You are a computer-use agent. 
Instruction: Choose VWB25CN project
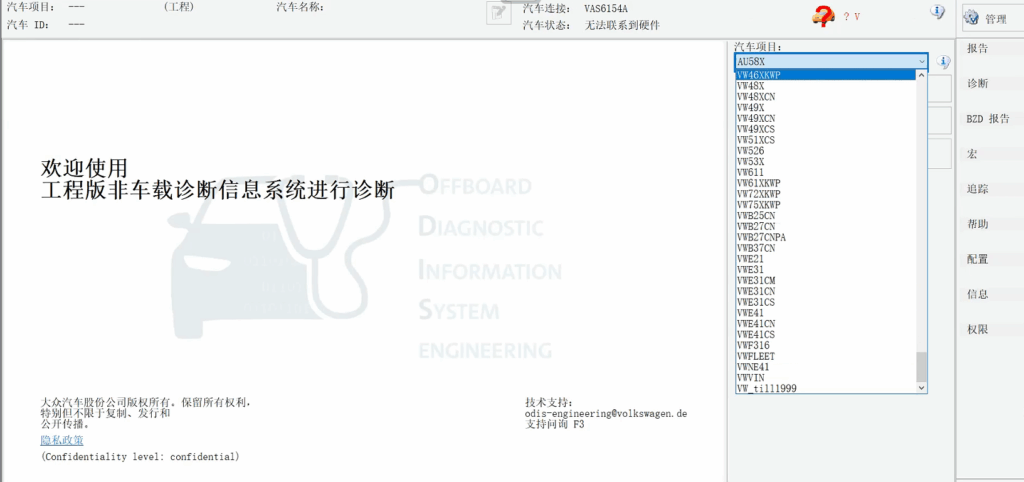point(825,216)
